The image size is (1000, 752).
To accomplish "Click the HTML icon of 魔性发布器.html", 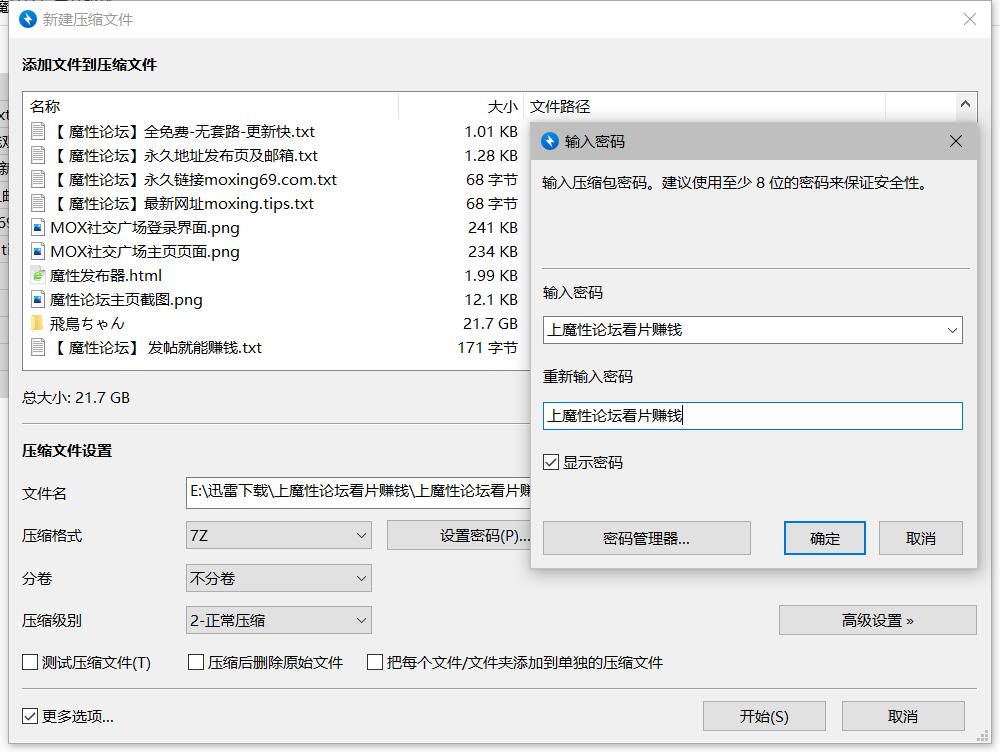I will click(x=38, y=276).
